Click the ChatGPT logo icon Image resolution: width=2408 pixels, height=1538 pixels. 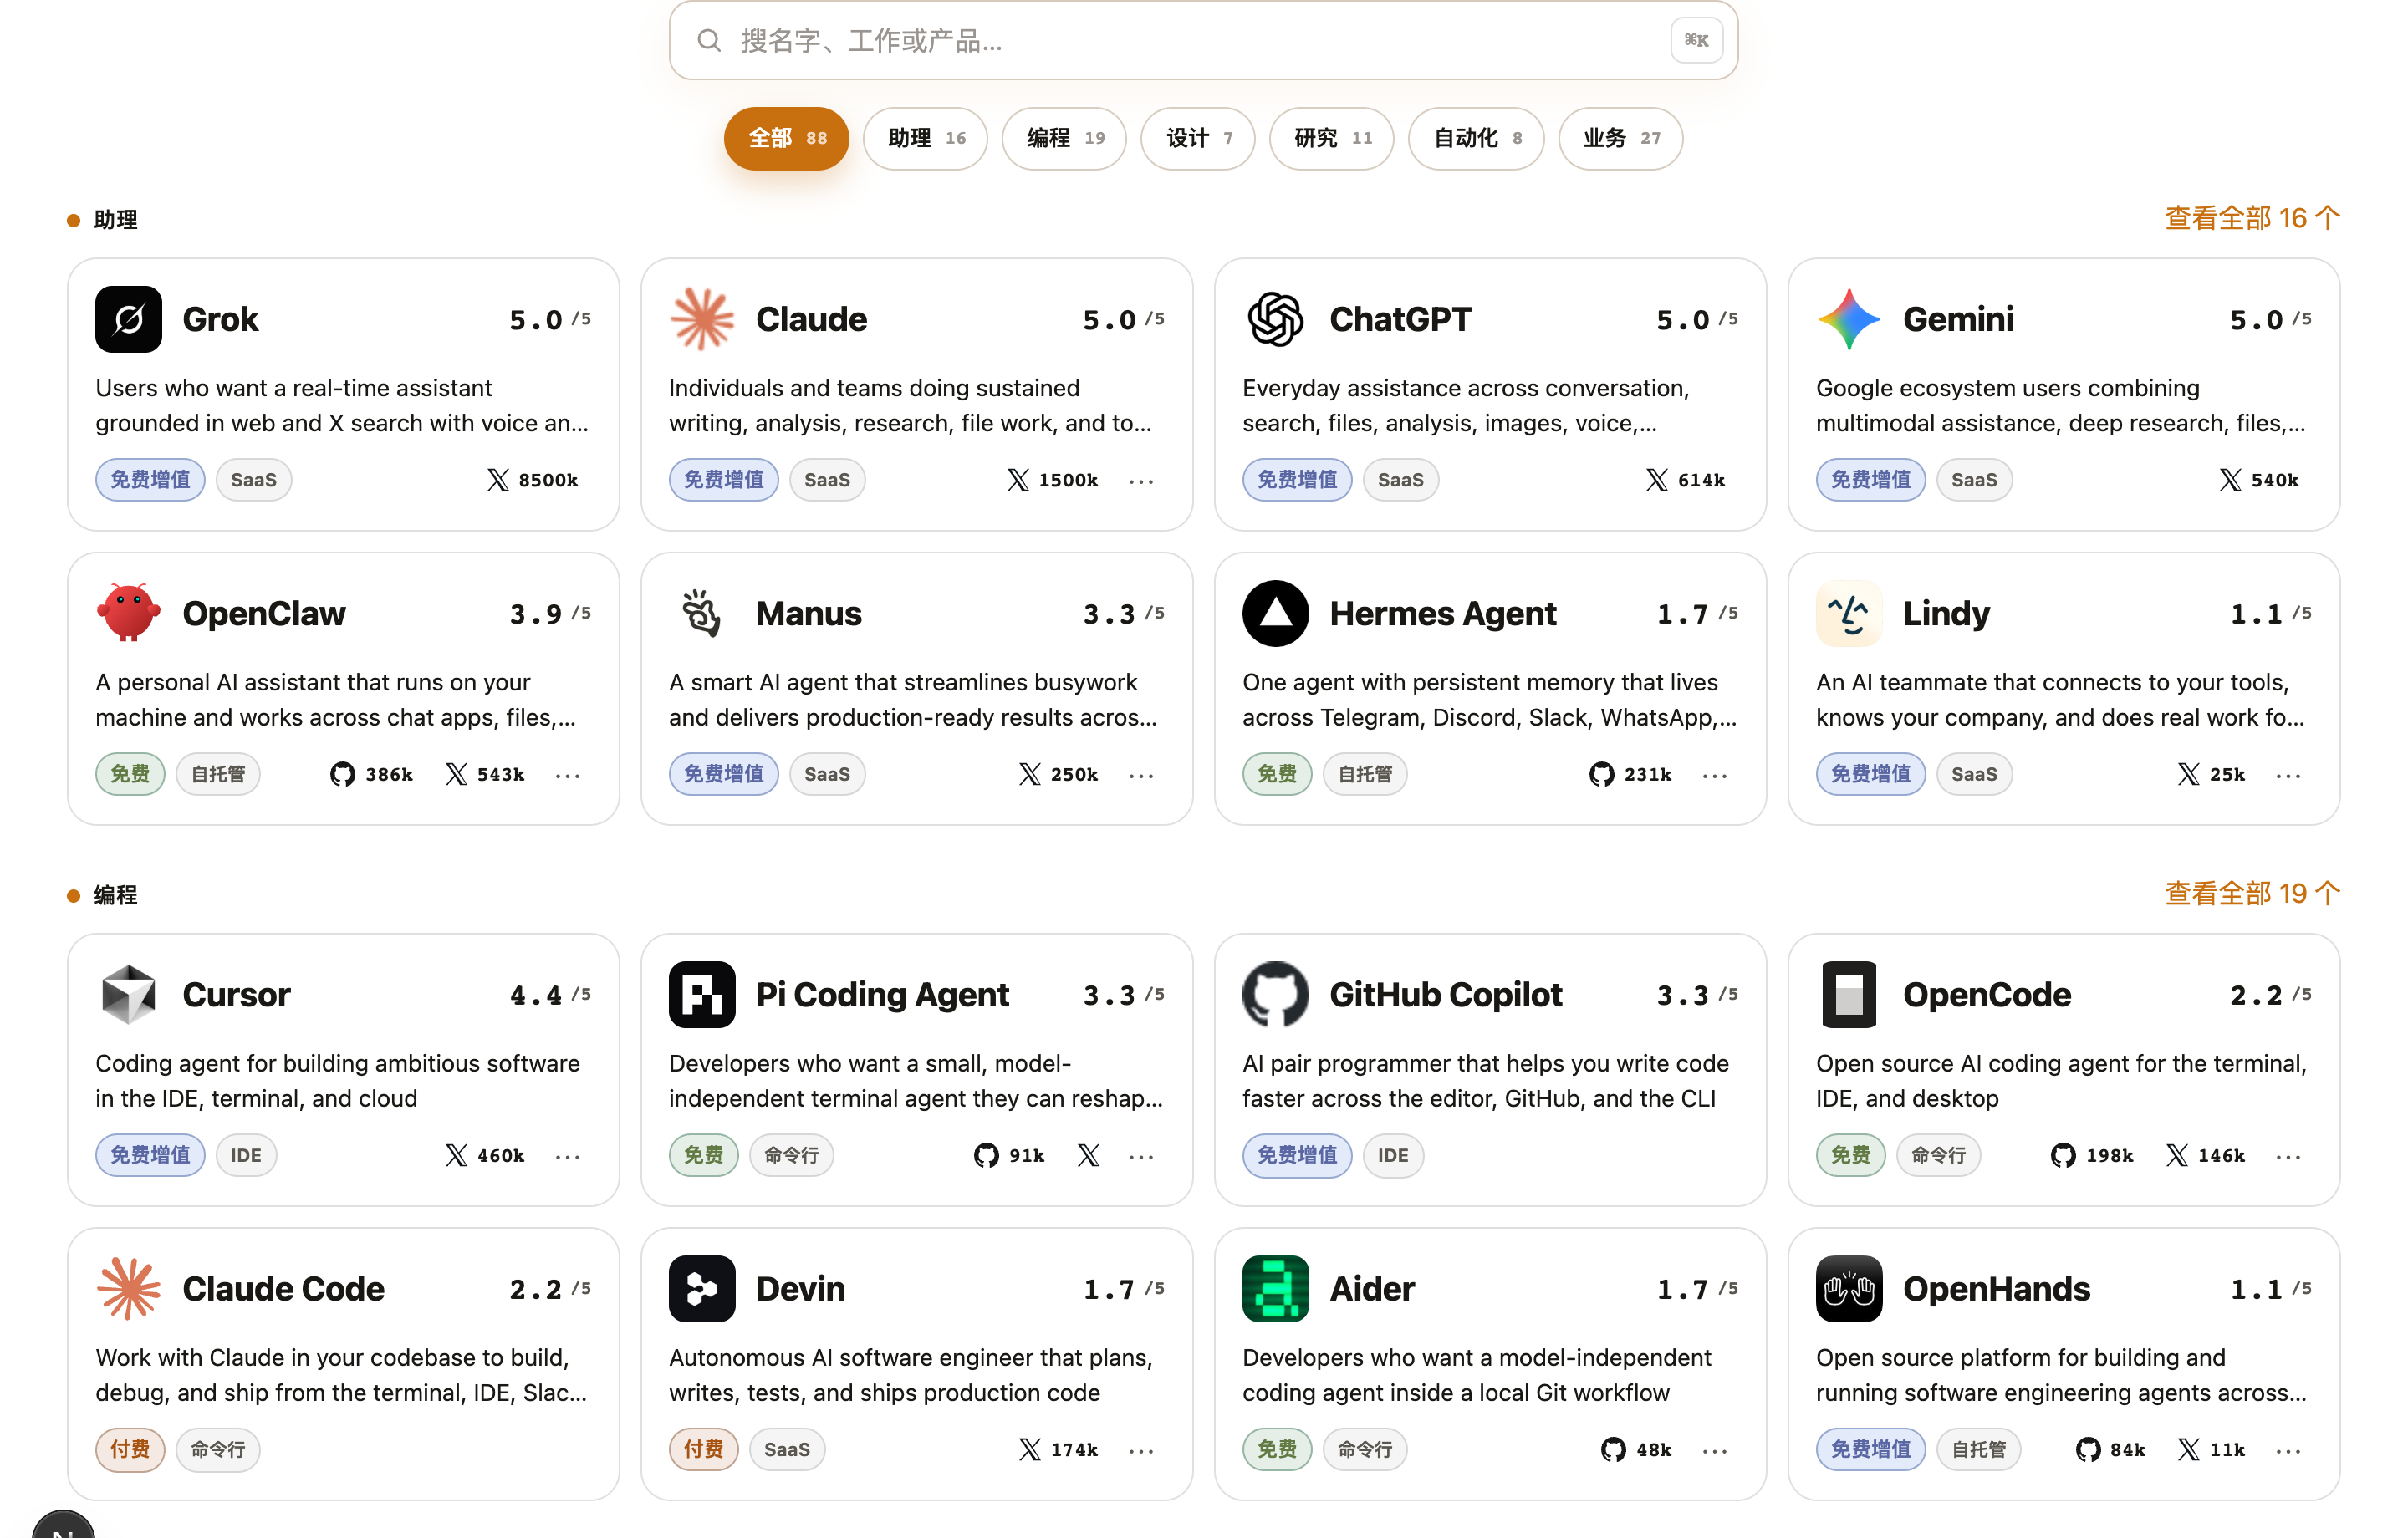(x=1275, y=319)
